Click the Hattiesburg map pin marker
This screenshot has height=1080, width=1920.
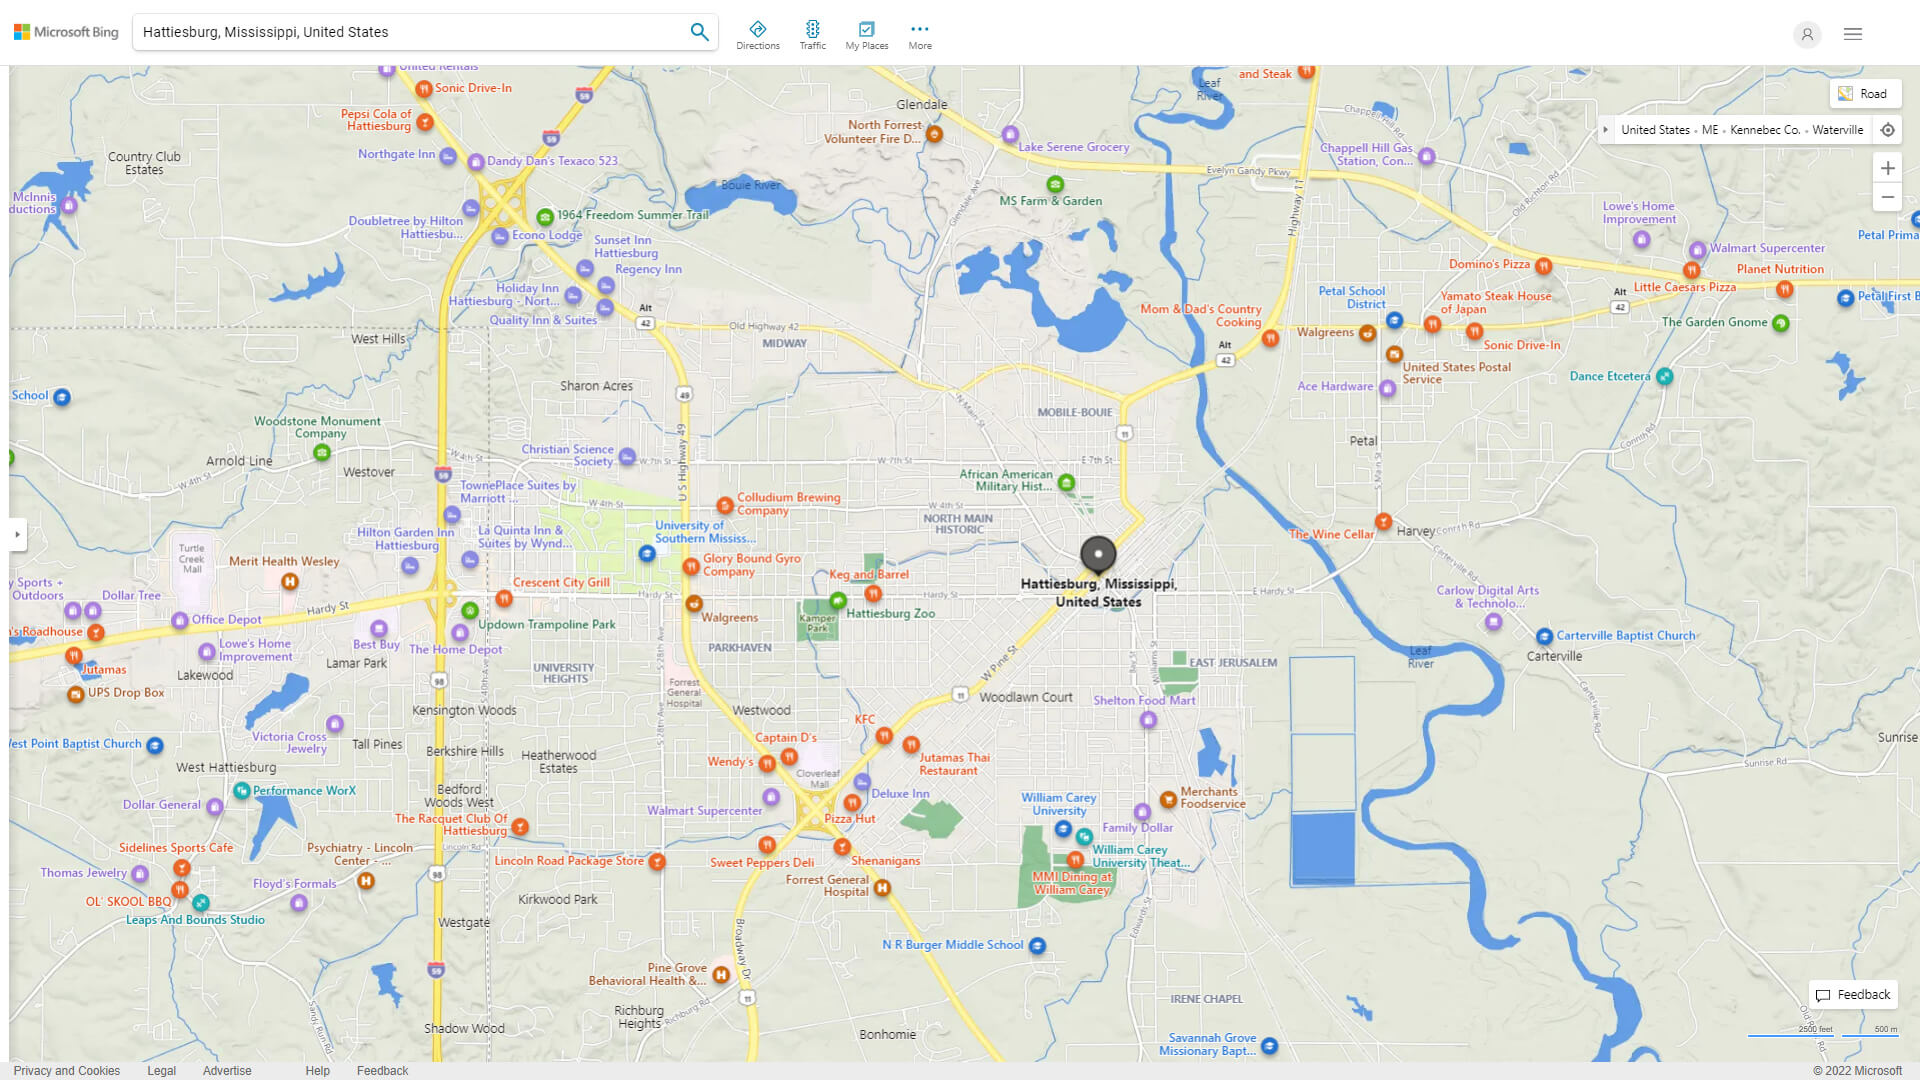click(1097, 555)
